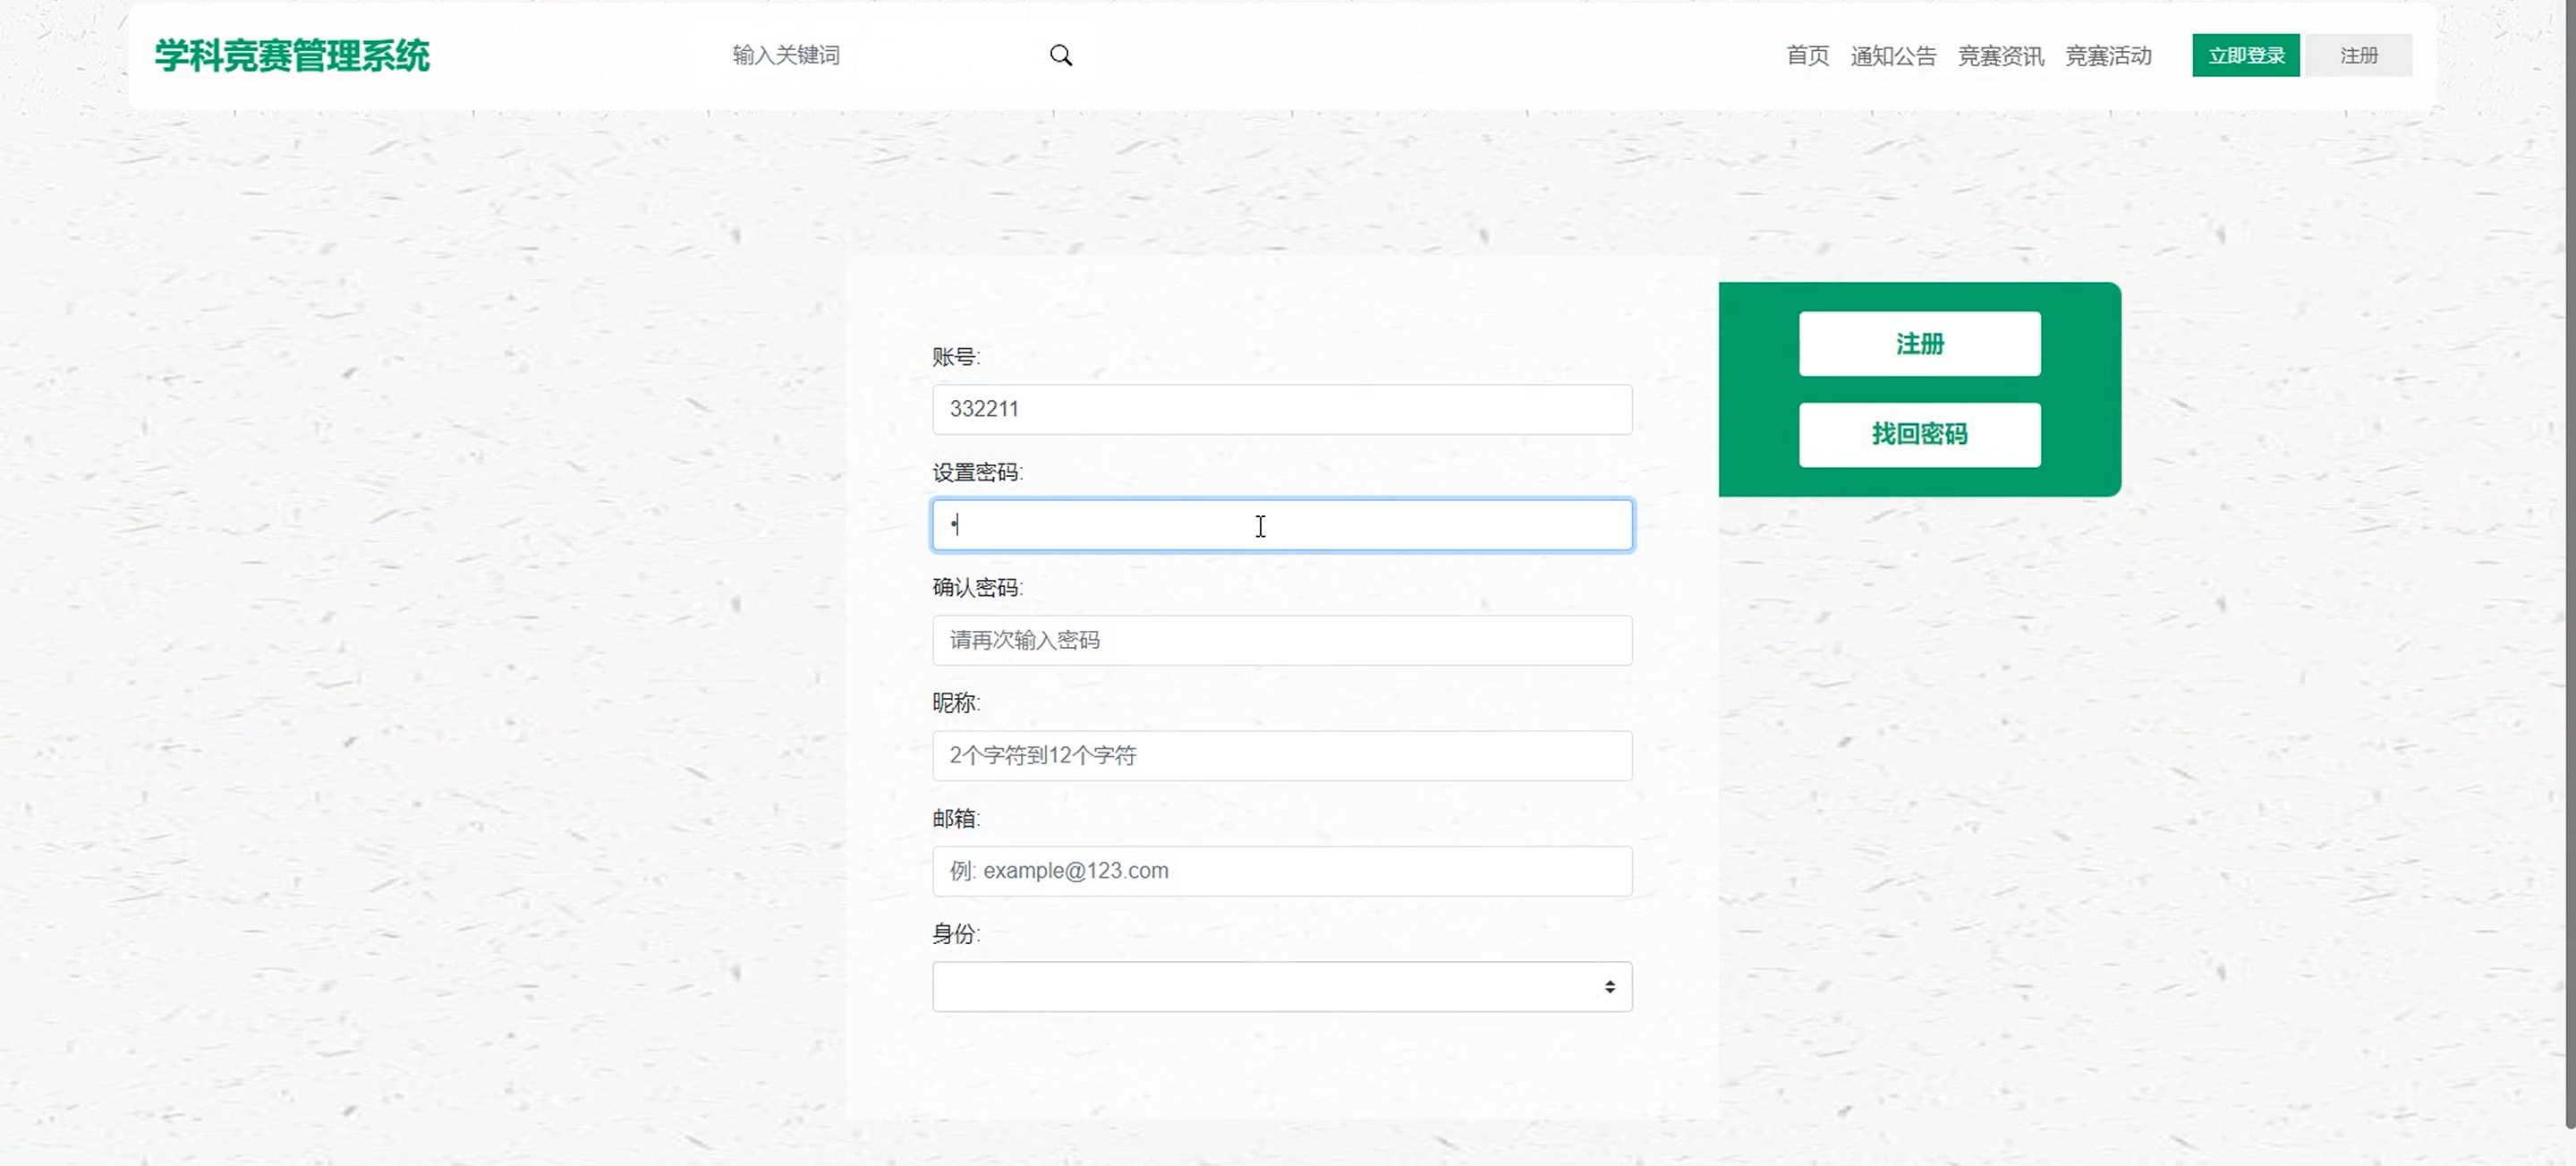Viewport: 2576px width, 1166px height.
Task: View 竞赛资讯 from the navigation bar
Action: [x=2000, y=55]
